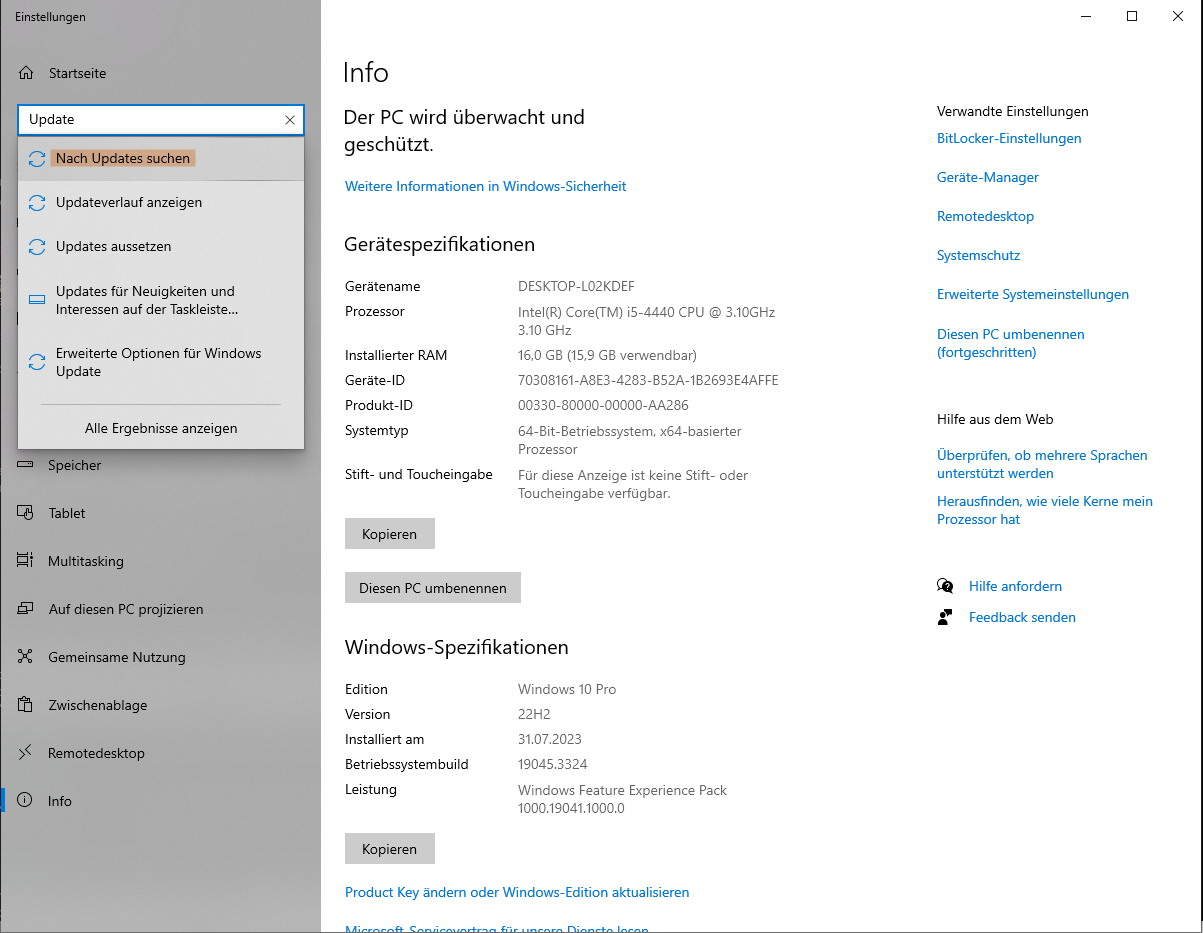The width and height of the screenshot is (1203, 933).
Task: Click the build number 19045.3324
Action: coord(552,764)
